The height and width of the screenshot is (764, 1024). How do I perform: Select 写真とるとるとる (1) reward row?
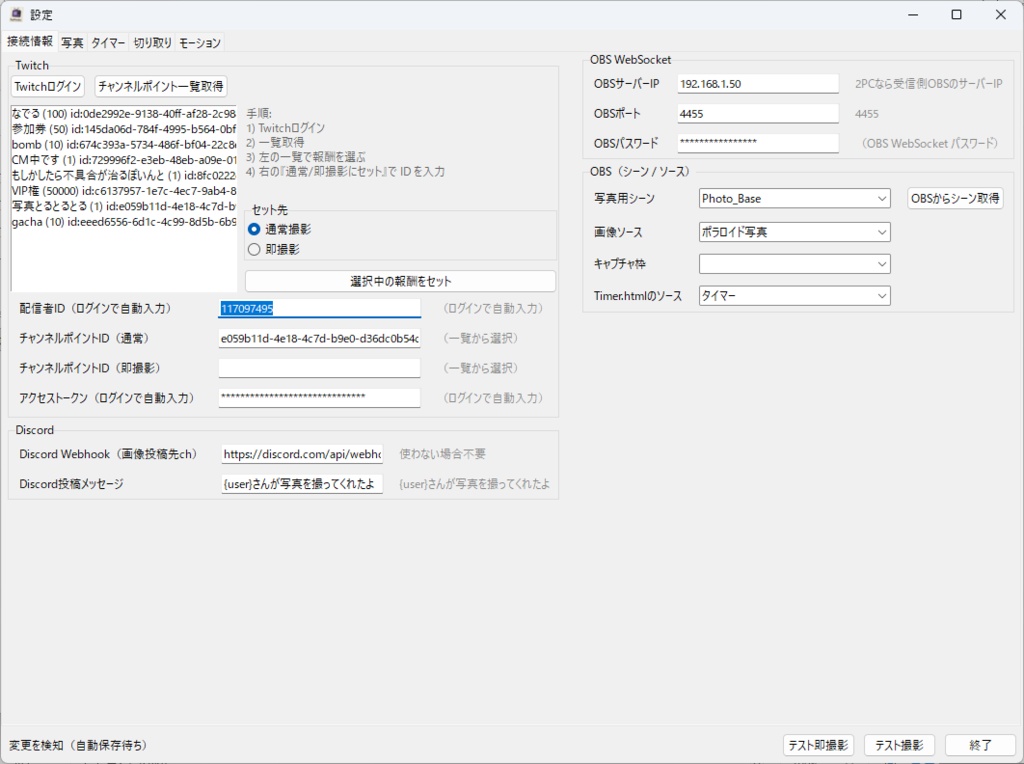click(x=123, y=206)
